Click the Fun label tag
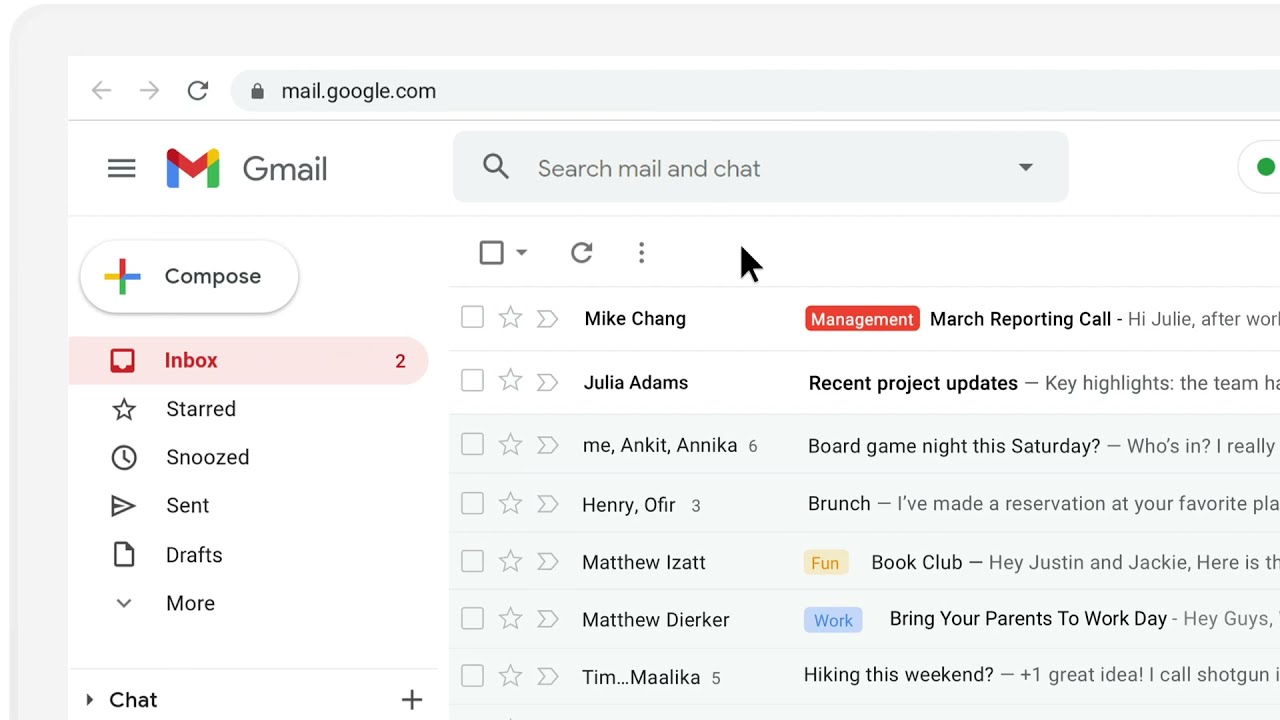The image size is (1280, 720). pos(825,563)
